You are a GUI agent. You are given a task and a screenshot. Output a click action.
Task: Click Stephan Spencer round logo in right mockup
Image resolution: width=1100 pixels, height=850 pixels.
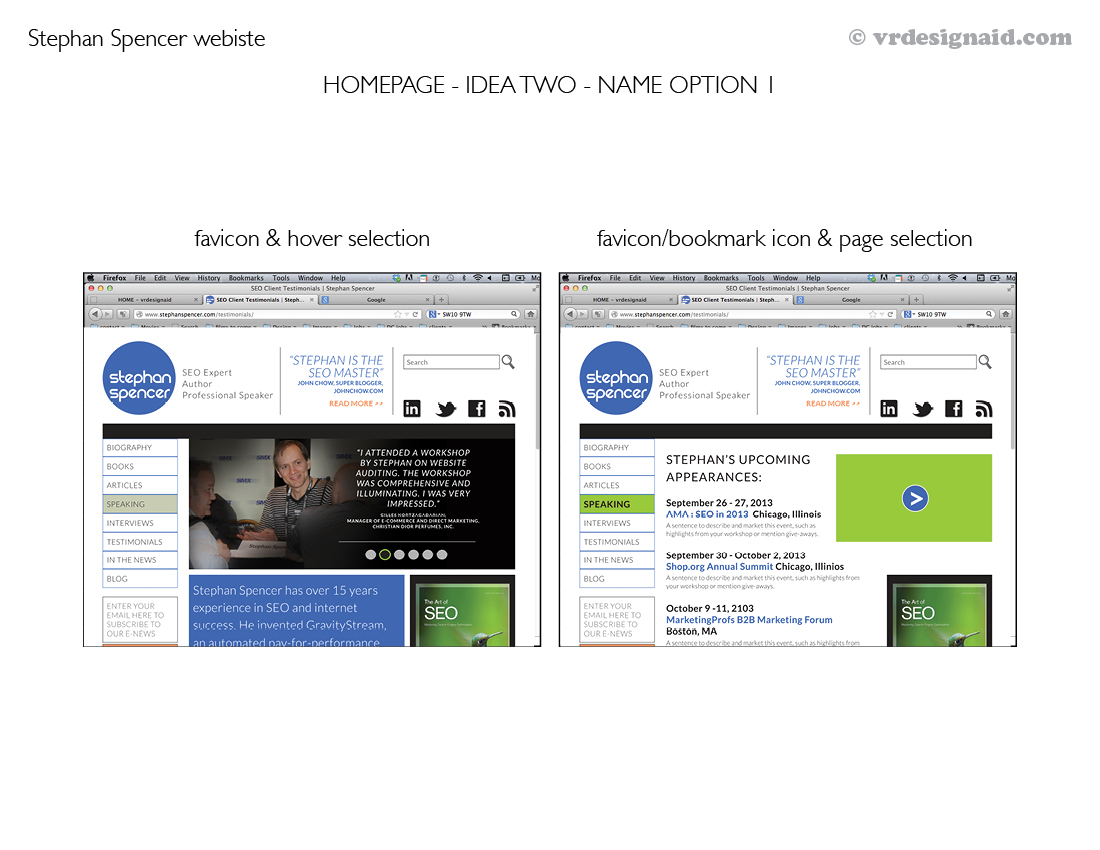tap(616, 378)
